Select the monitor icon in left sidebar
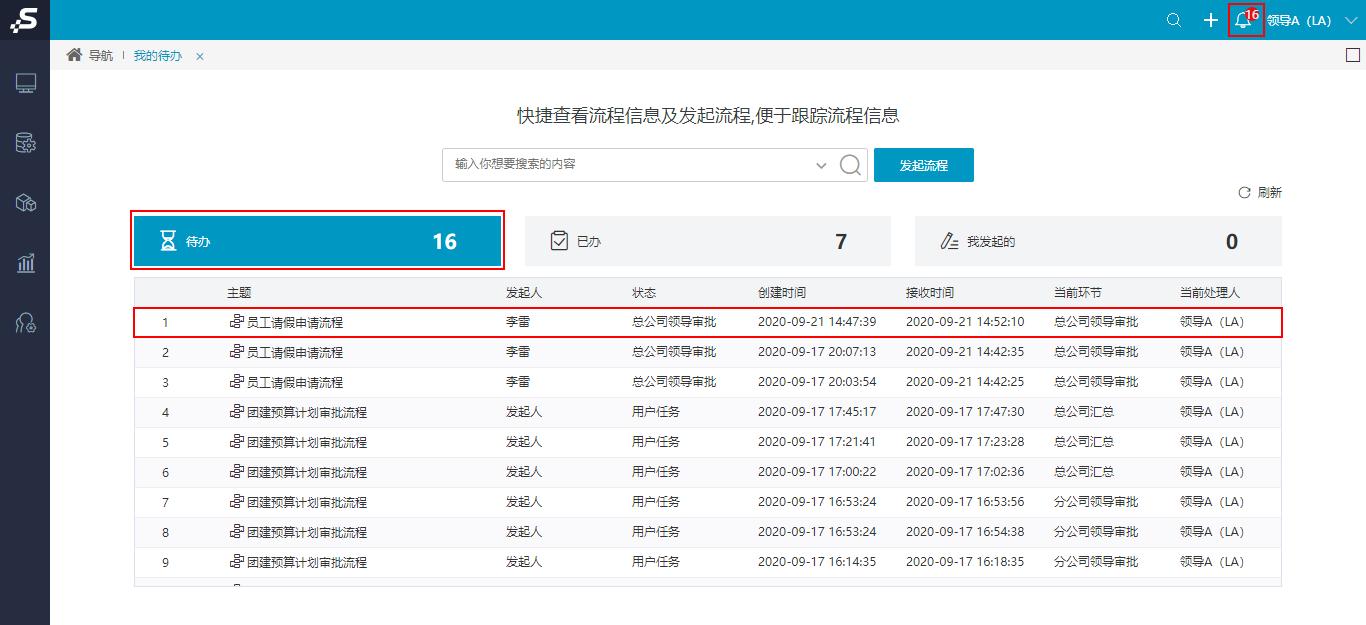 (25, 83)
